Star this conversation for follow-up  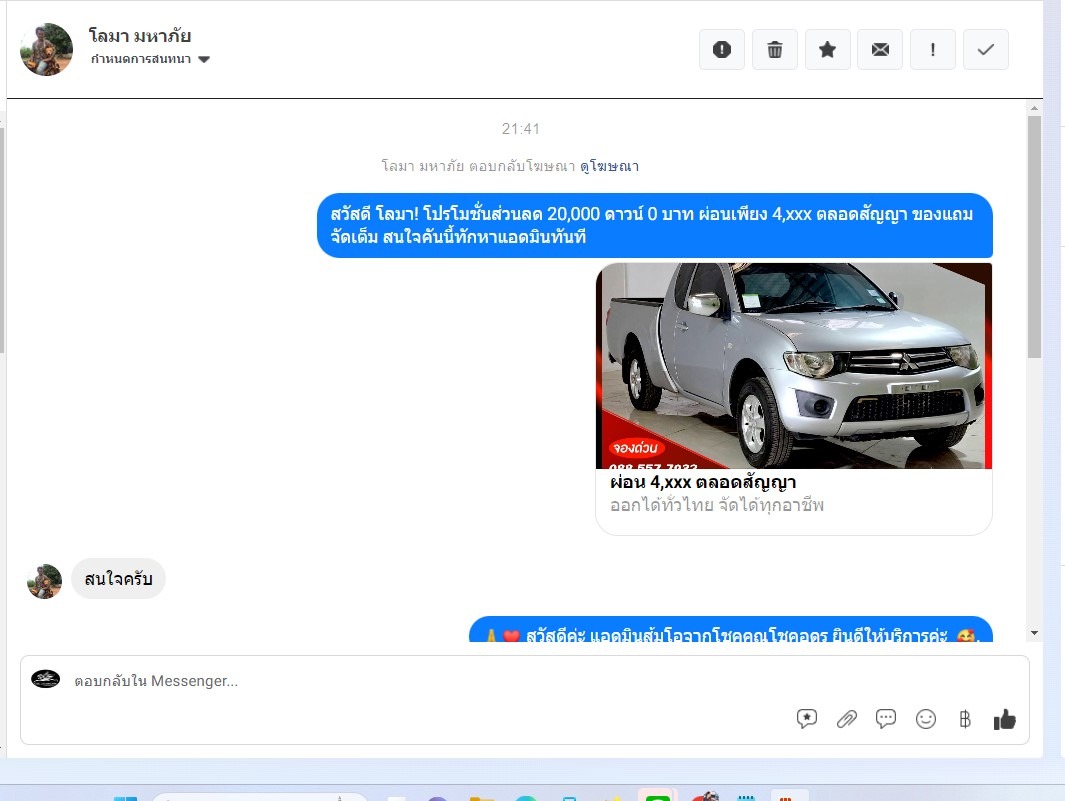coord(827,49)
